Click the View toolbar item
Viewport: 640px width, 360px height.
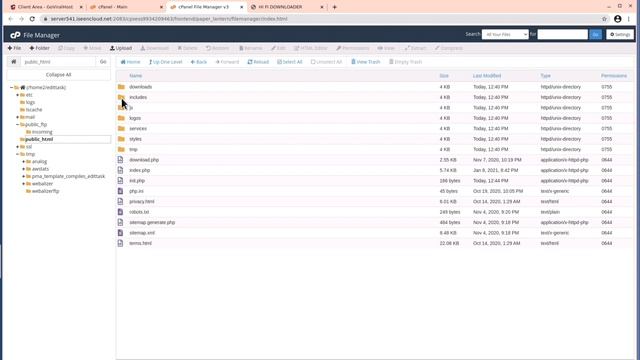386,48
